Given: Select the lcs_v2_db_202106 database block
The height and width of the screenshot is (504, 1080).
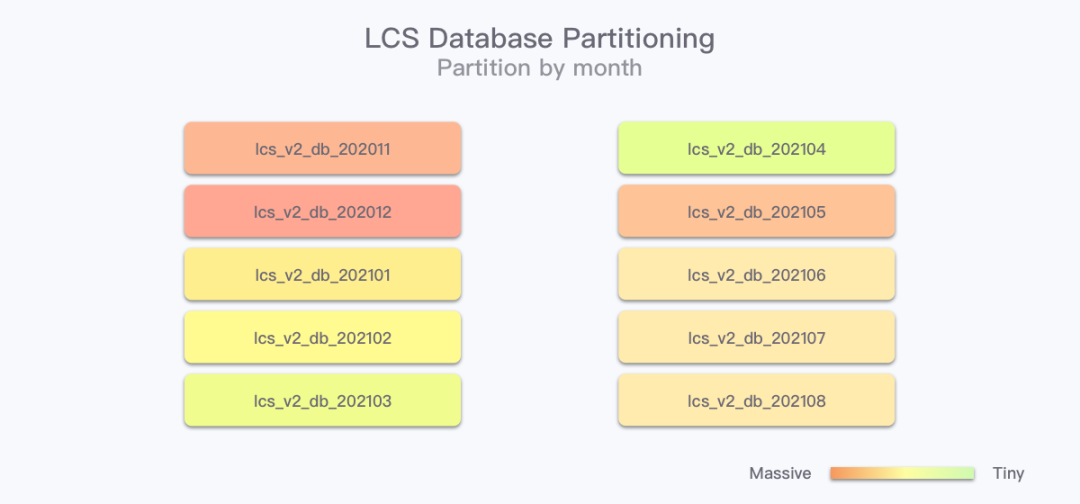Looking at the screenshot, I should [x=756, y=275].
